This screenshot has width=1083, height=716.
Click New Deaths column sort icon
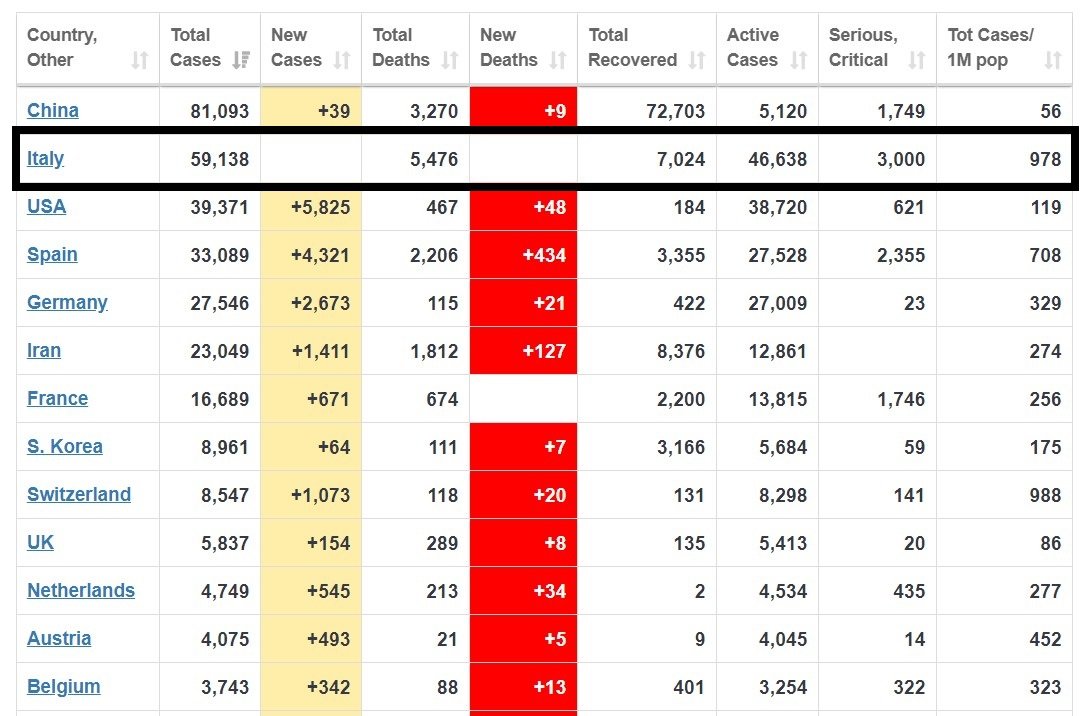point(558,60)
